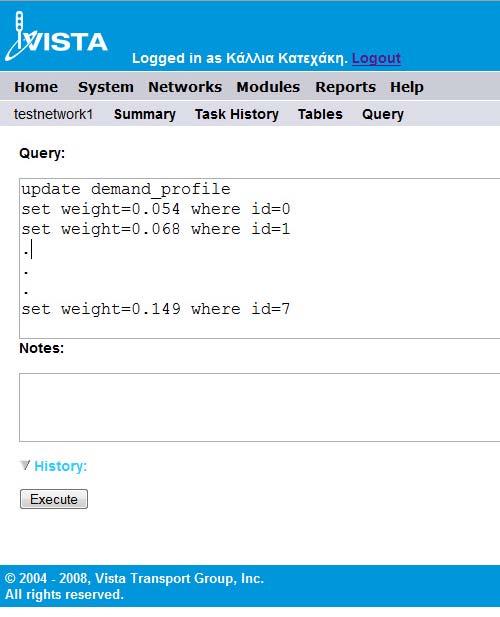Image resolution: width=500 pixels, height=617 pixels.
Task: Switch to the Task History tab
Action: click(237, 114)
